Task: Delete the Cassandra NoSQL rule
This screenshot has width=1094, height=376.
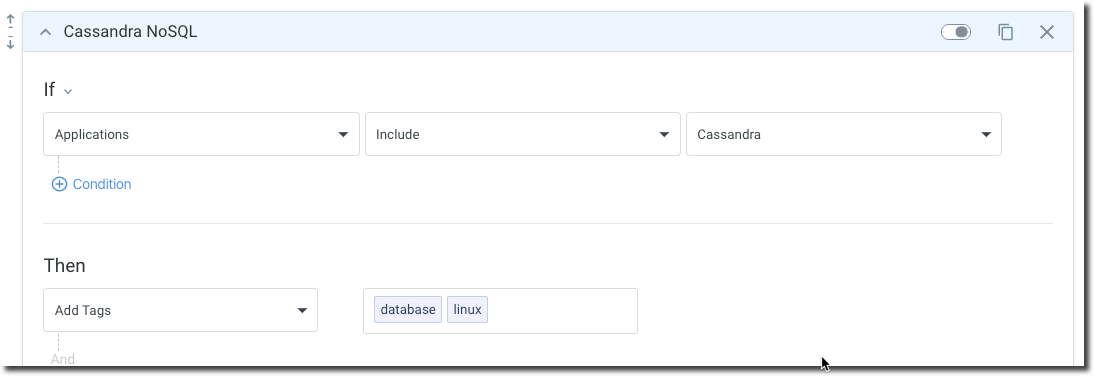Action: pyautogui.click(x=1047, y=32)
